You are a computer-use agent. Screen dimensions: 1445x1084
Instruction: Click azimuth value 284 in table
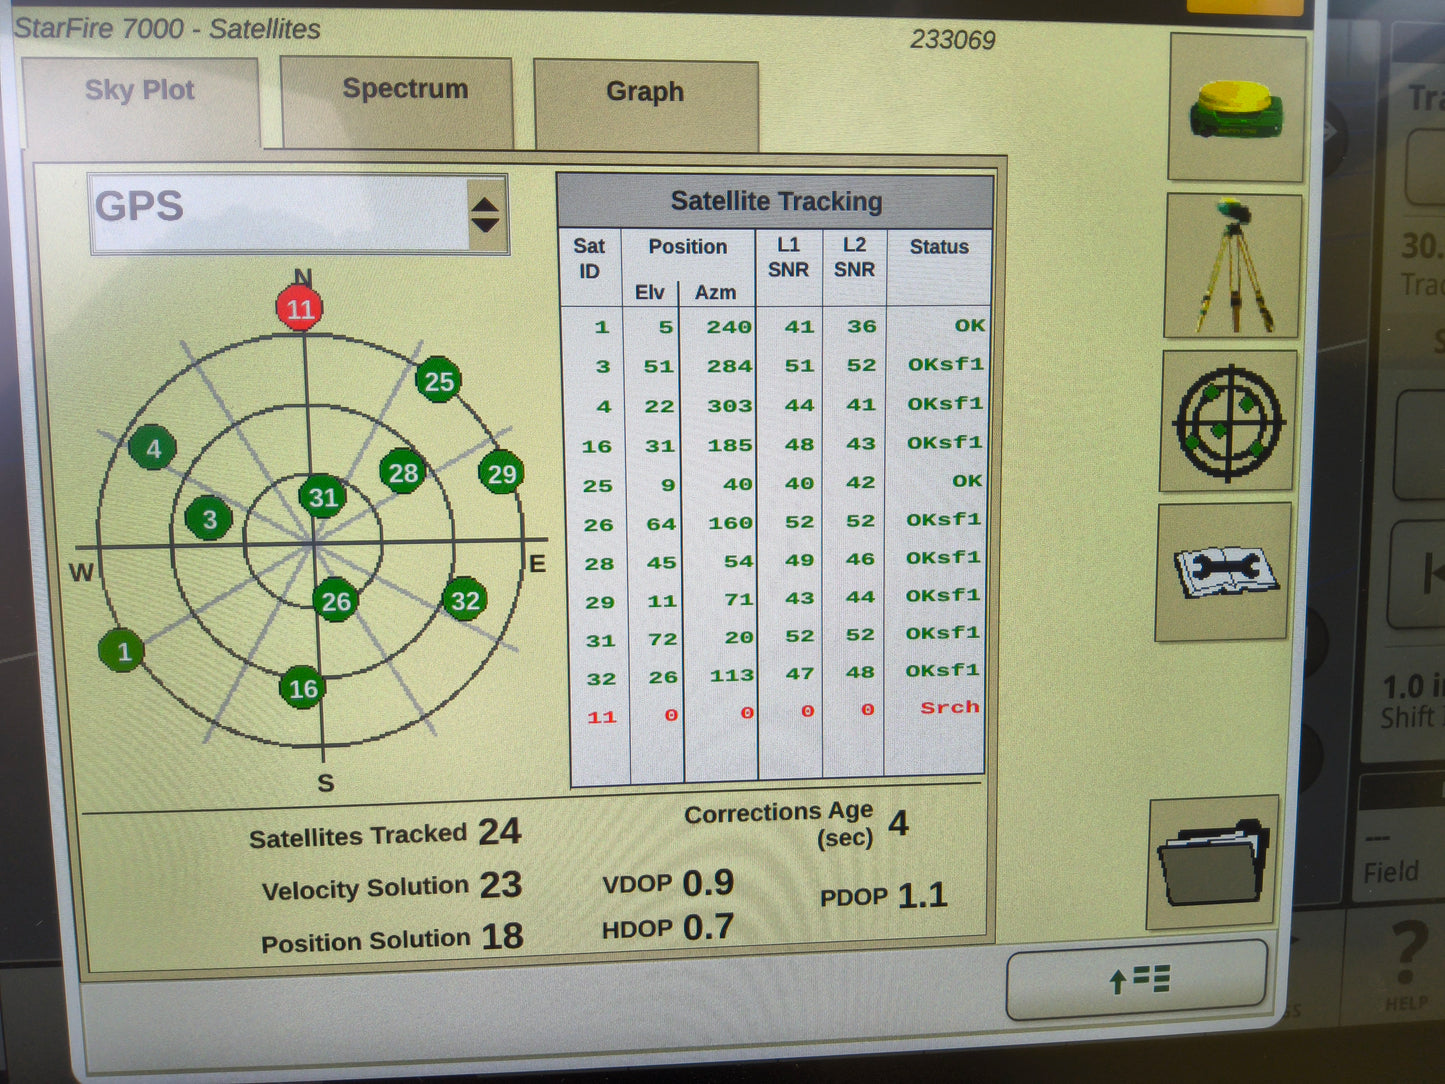pos(729,366)
